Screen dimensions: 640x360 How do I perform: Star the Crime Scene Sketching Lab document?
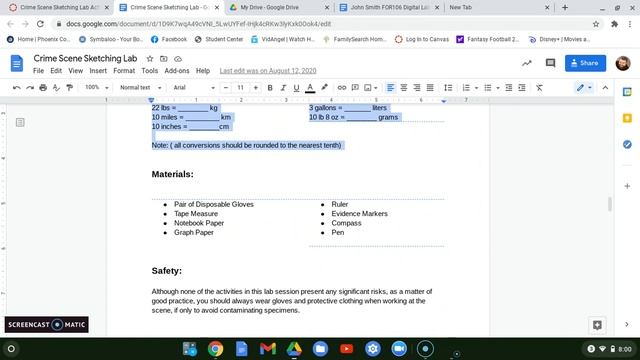[150, 59]
